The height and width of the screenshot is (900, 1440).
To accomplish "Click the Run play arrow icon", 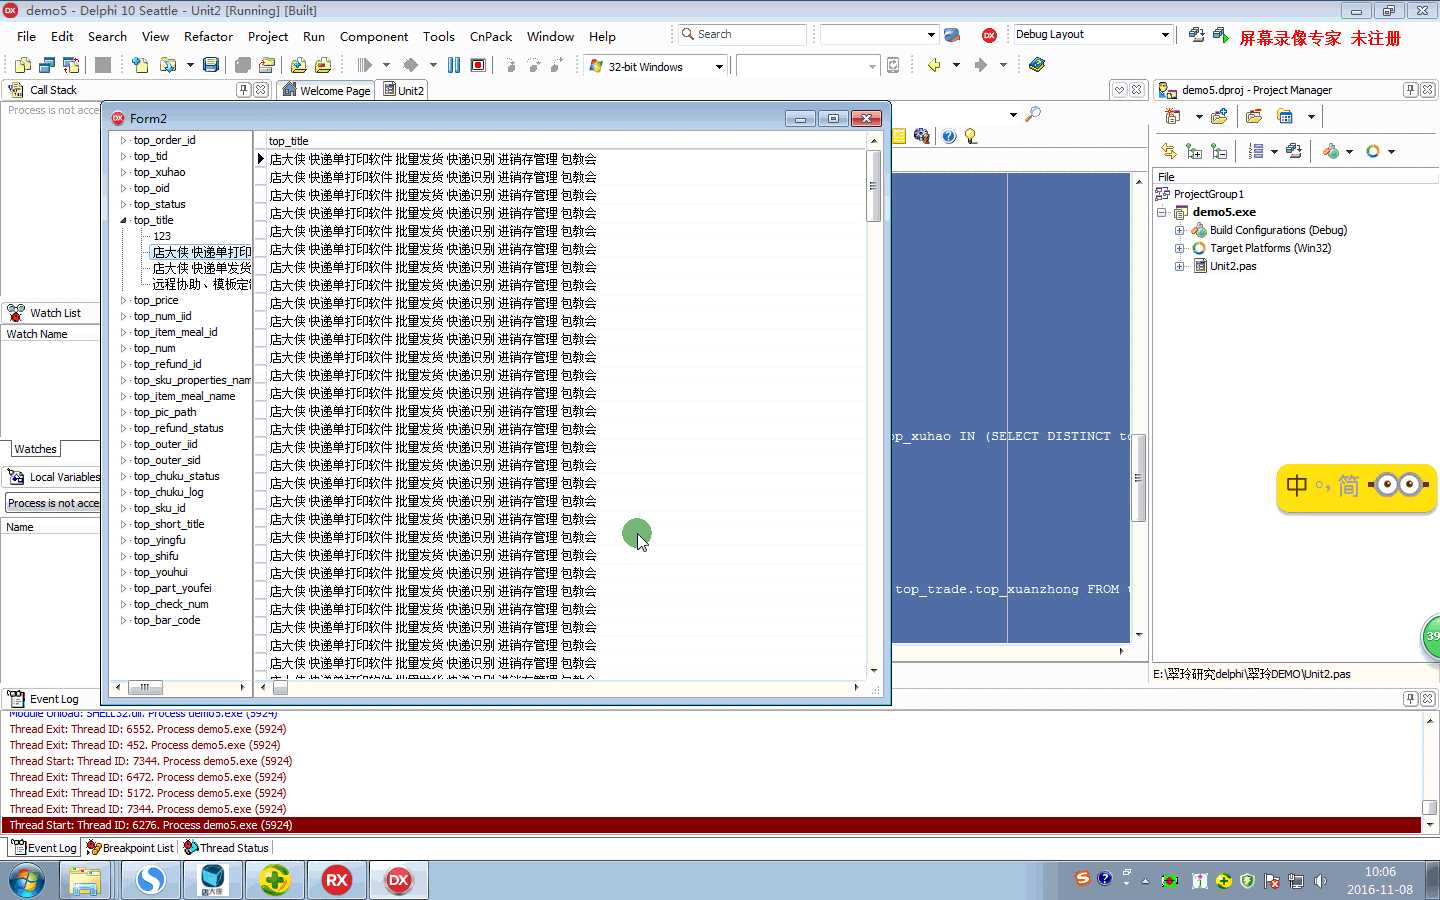I will [x=364, y=65].
